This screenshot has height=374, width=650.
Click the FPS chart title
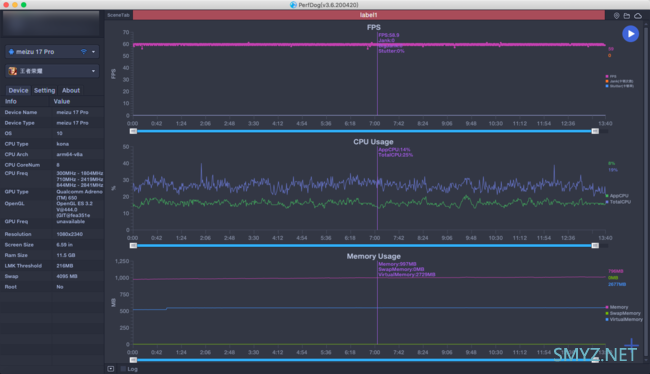coord(374,27)
